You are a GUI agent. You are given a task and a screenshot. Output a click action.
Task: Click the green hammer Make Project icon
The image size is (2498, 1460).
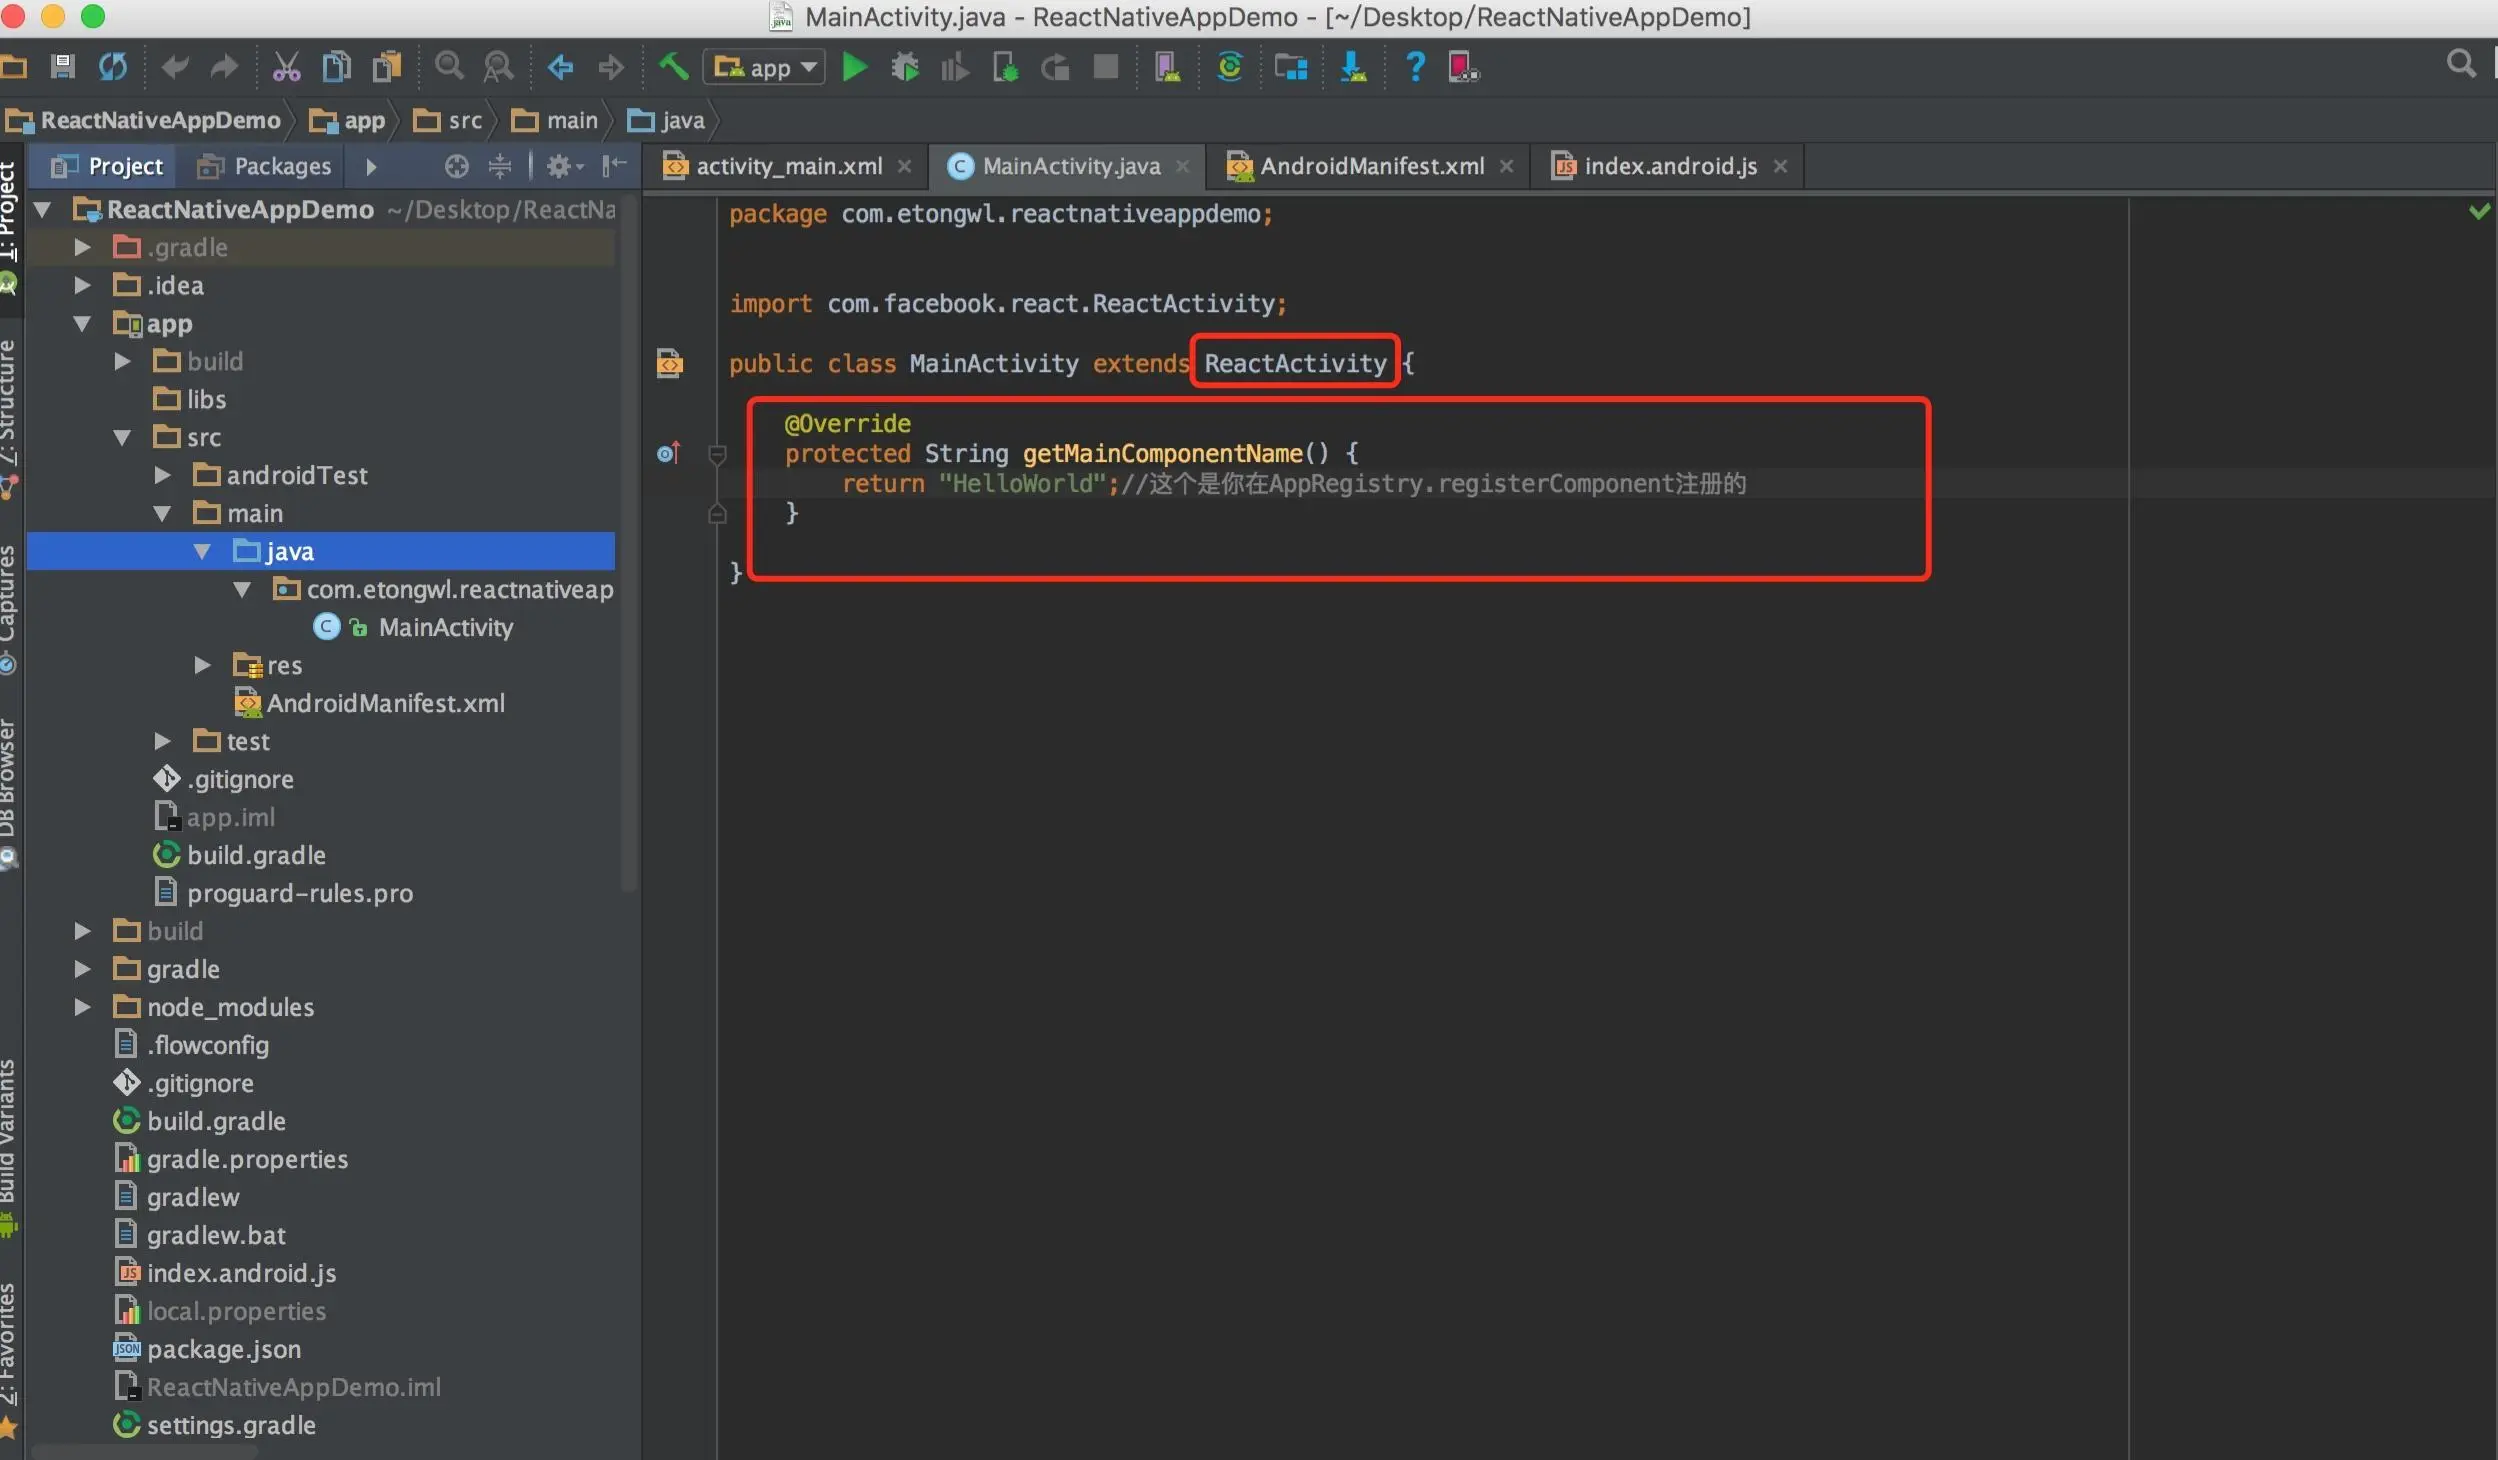[x=673, y=67]
